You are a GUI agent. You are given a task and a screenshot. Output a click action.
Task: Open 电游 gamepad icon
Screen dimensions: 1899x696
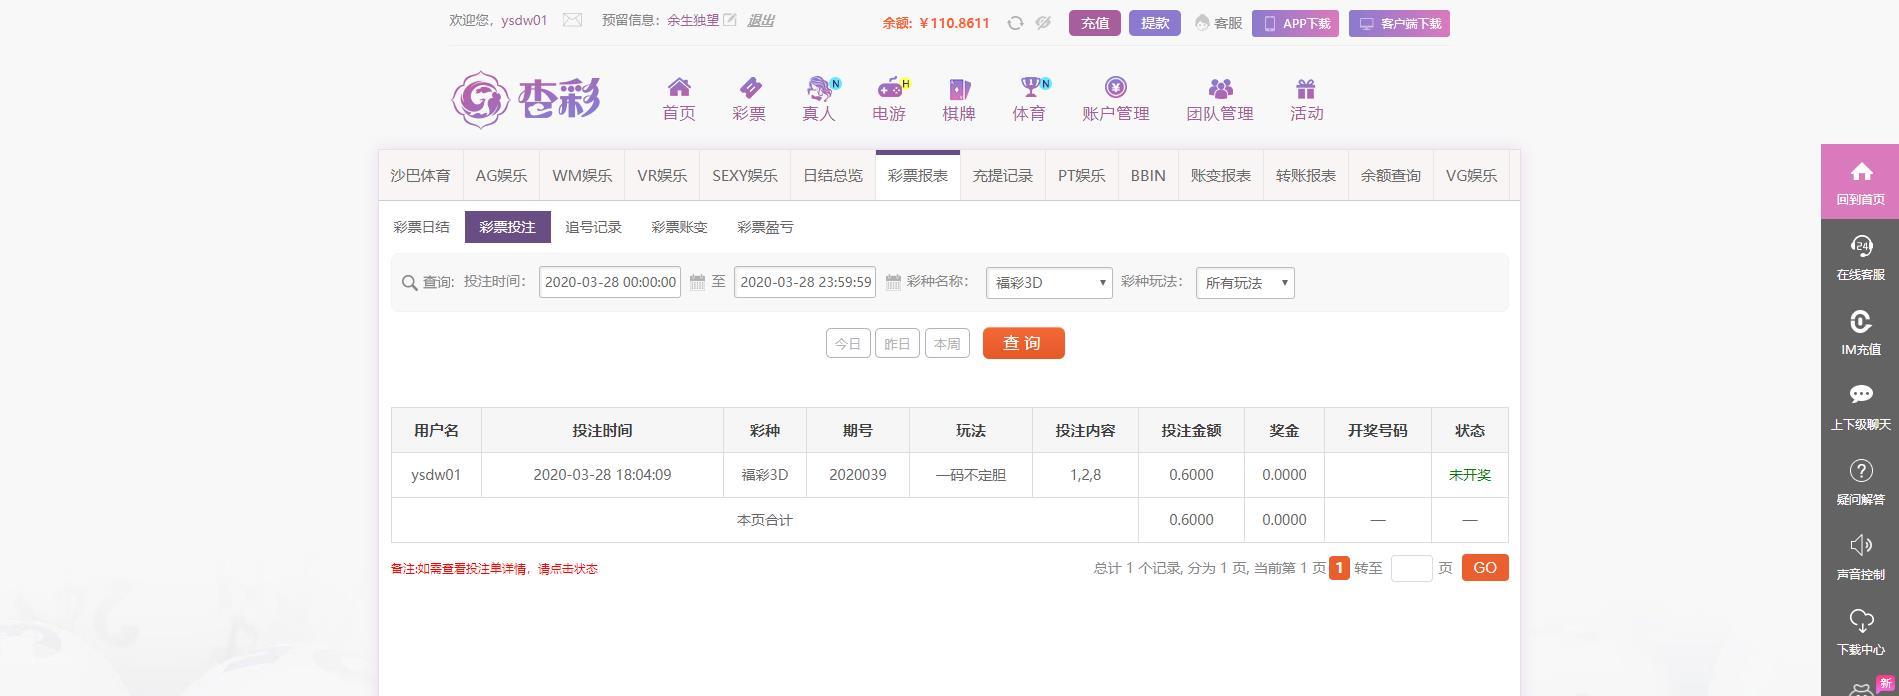(890, 88)
